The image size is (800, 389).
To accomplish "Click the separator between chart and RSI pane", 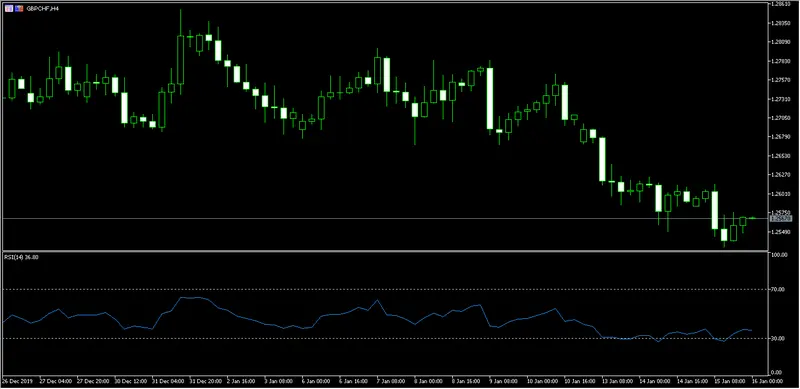I will pos(385,250).
